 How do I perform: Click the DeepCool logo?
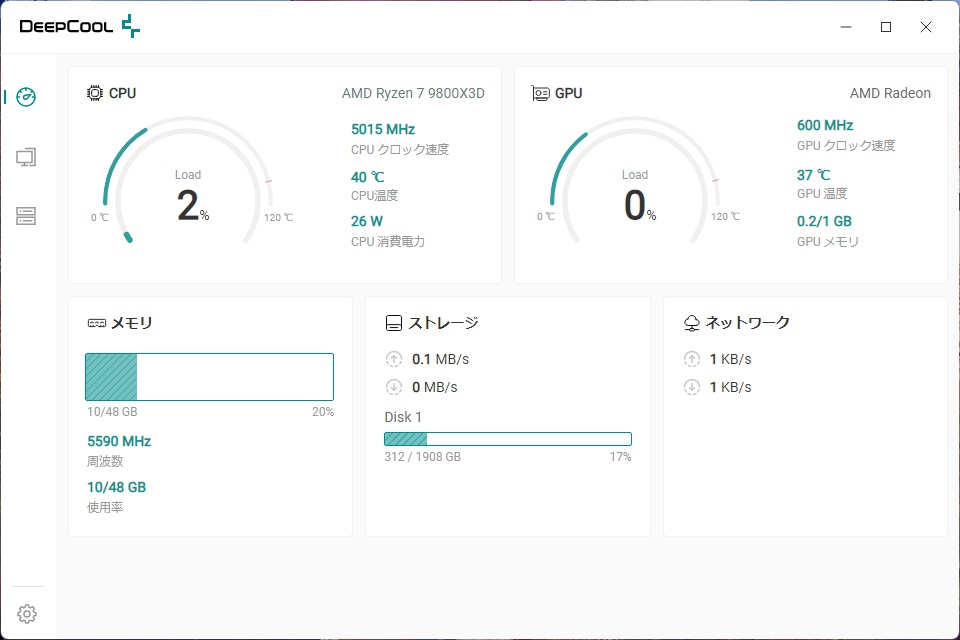click(80, 27)
